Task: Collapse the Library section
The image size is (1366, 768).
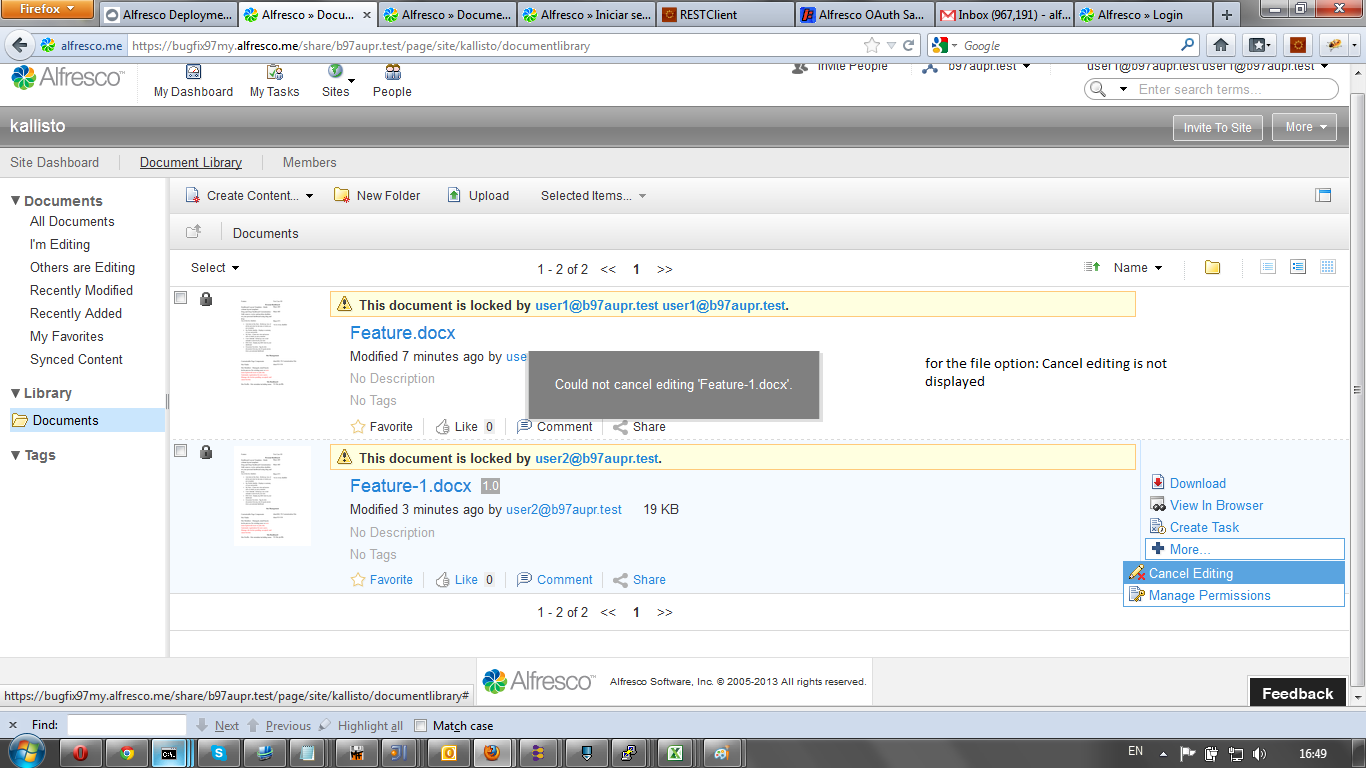Action: point(41,393)
